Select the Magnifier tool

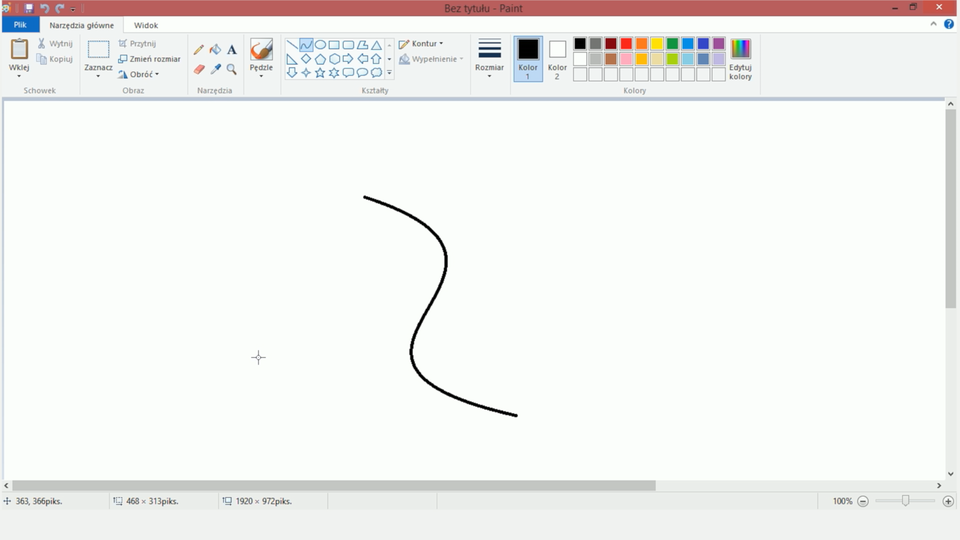coord(231,69)
